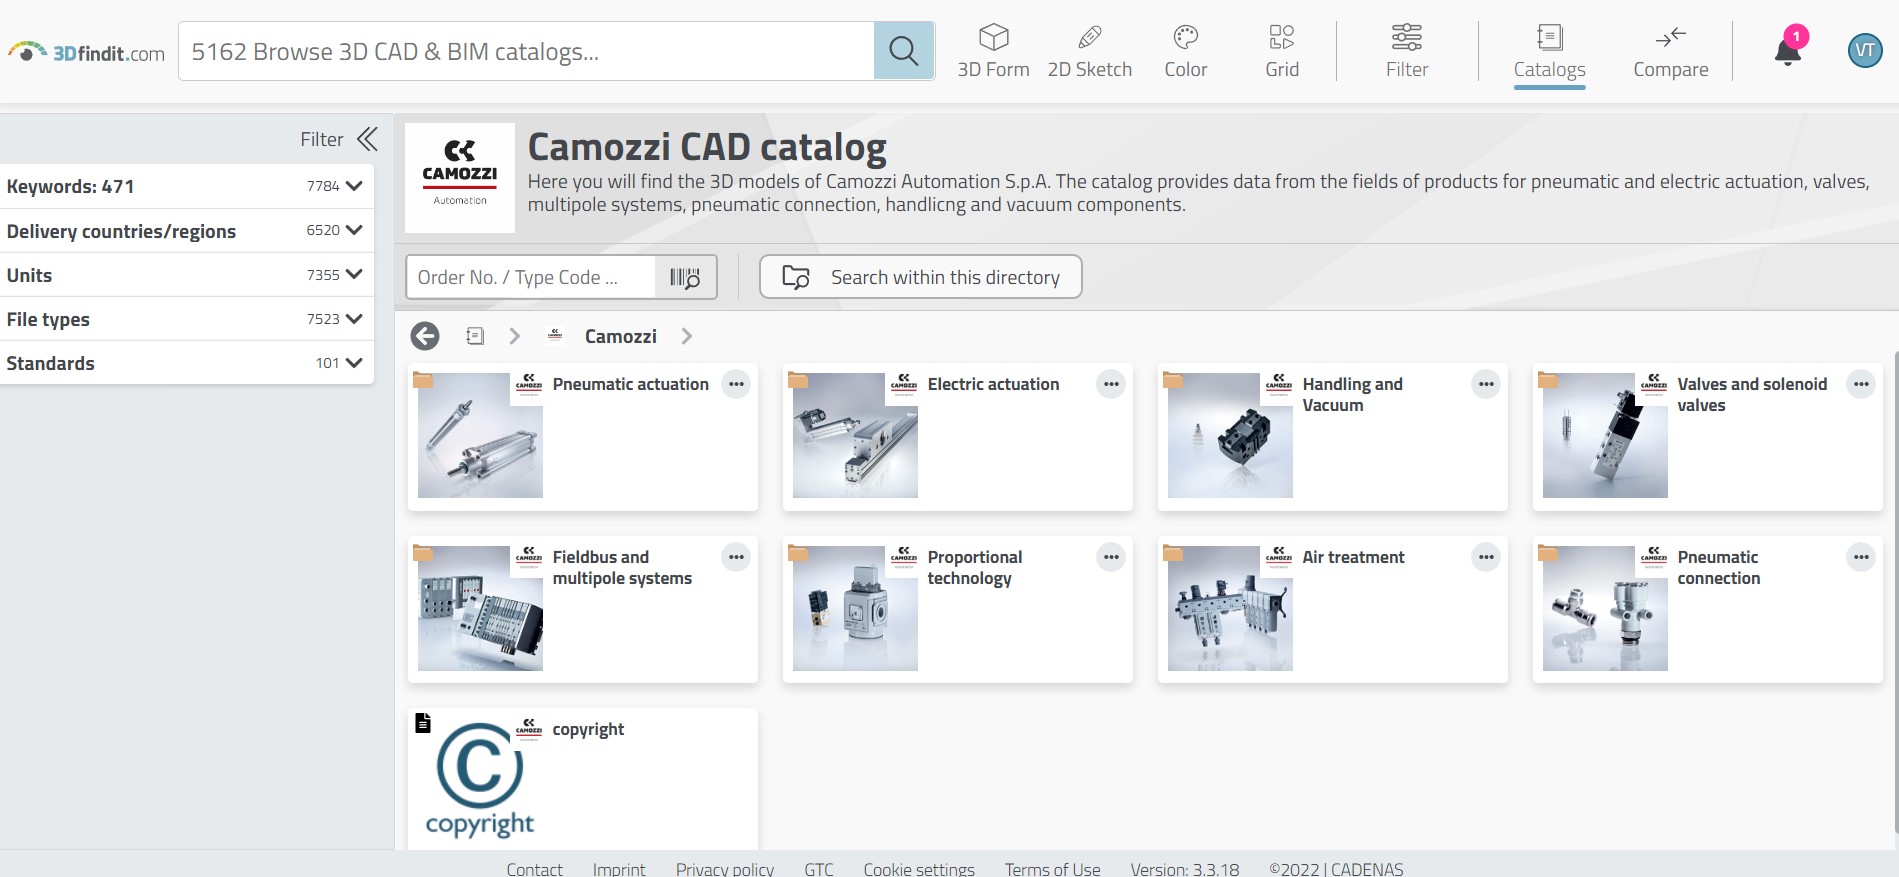This screenshot has height=877, width=1899.
Task: Open more options for Handling and Vacuum
Action: coord(1487,384)
